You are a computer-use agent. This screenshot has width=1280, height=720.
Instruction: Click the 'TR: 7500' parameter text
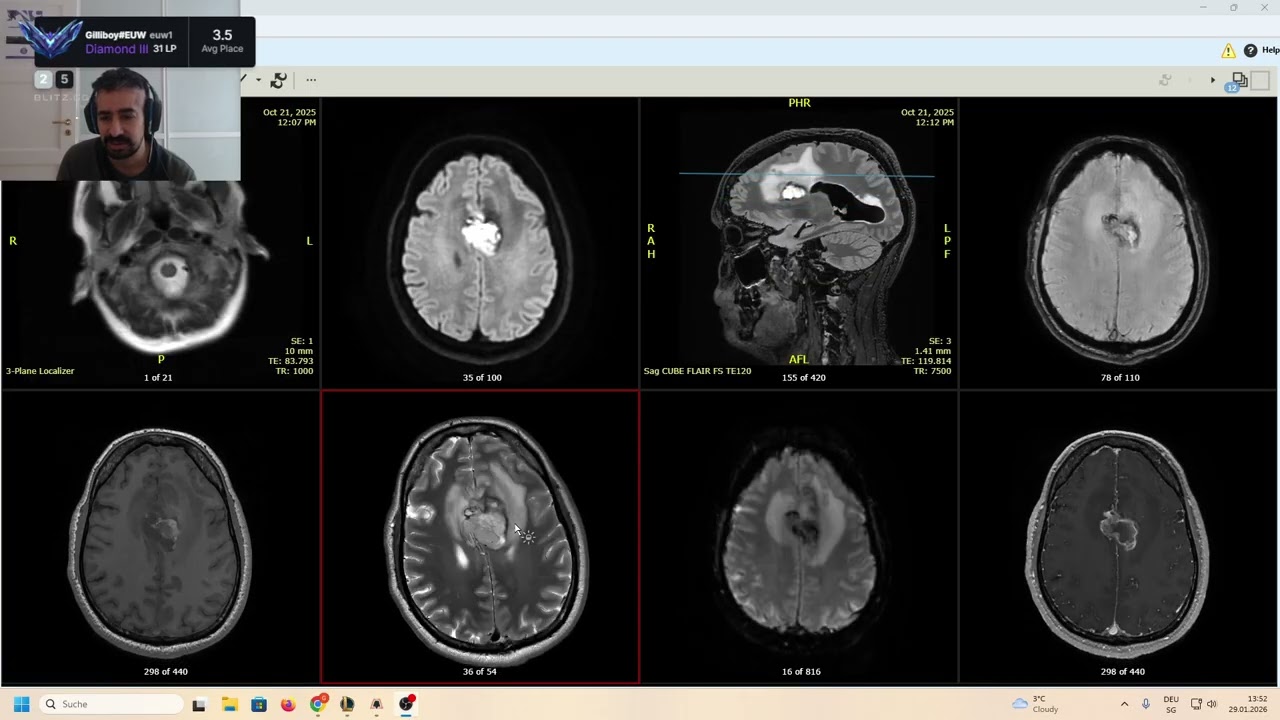click(x=932, y=371)
